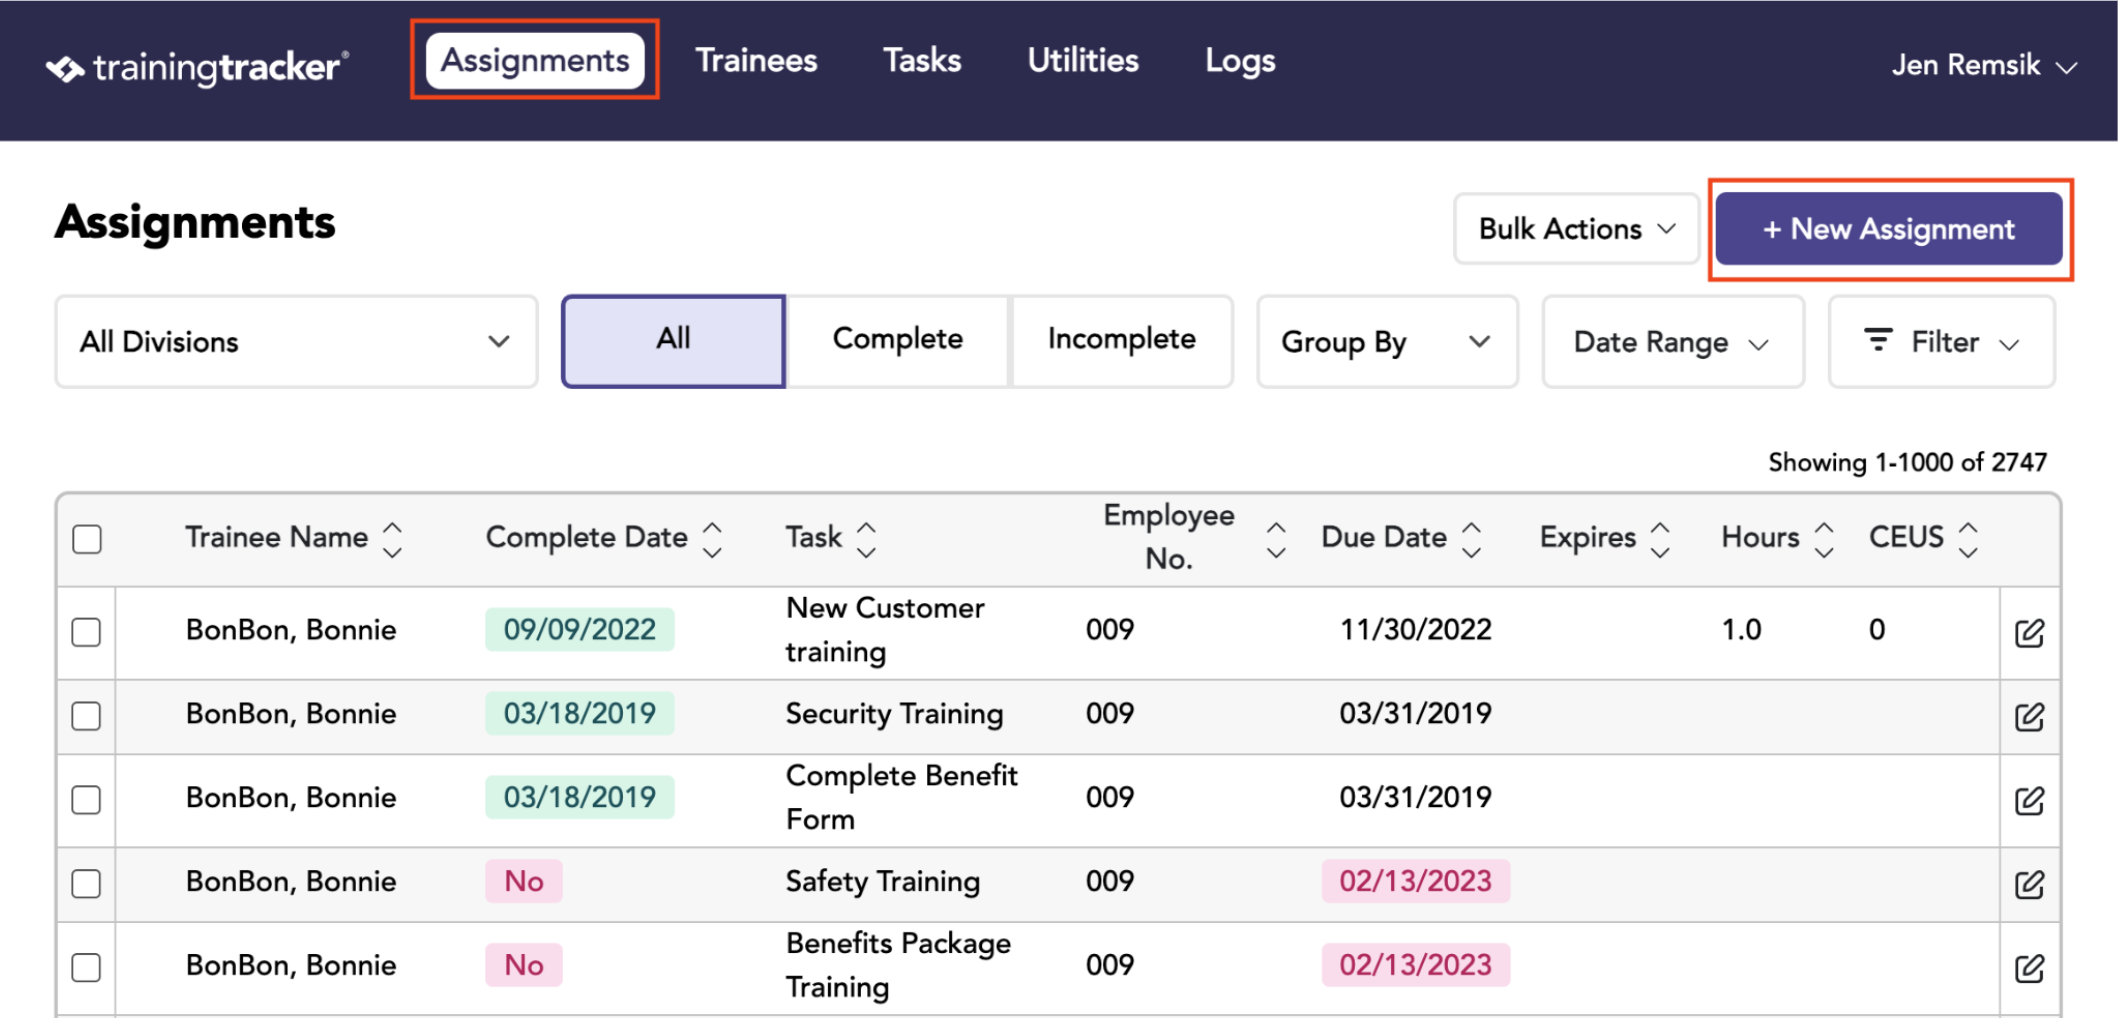The width and height of the screenshot is (2118, 1018).
Task: Open the All Divisions dropdown
Action: tap(296, 342)
